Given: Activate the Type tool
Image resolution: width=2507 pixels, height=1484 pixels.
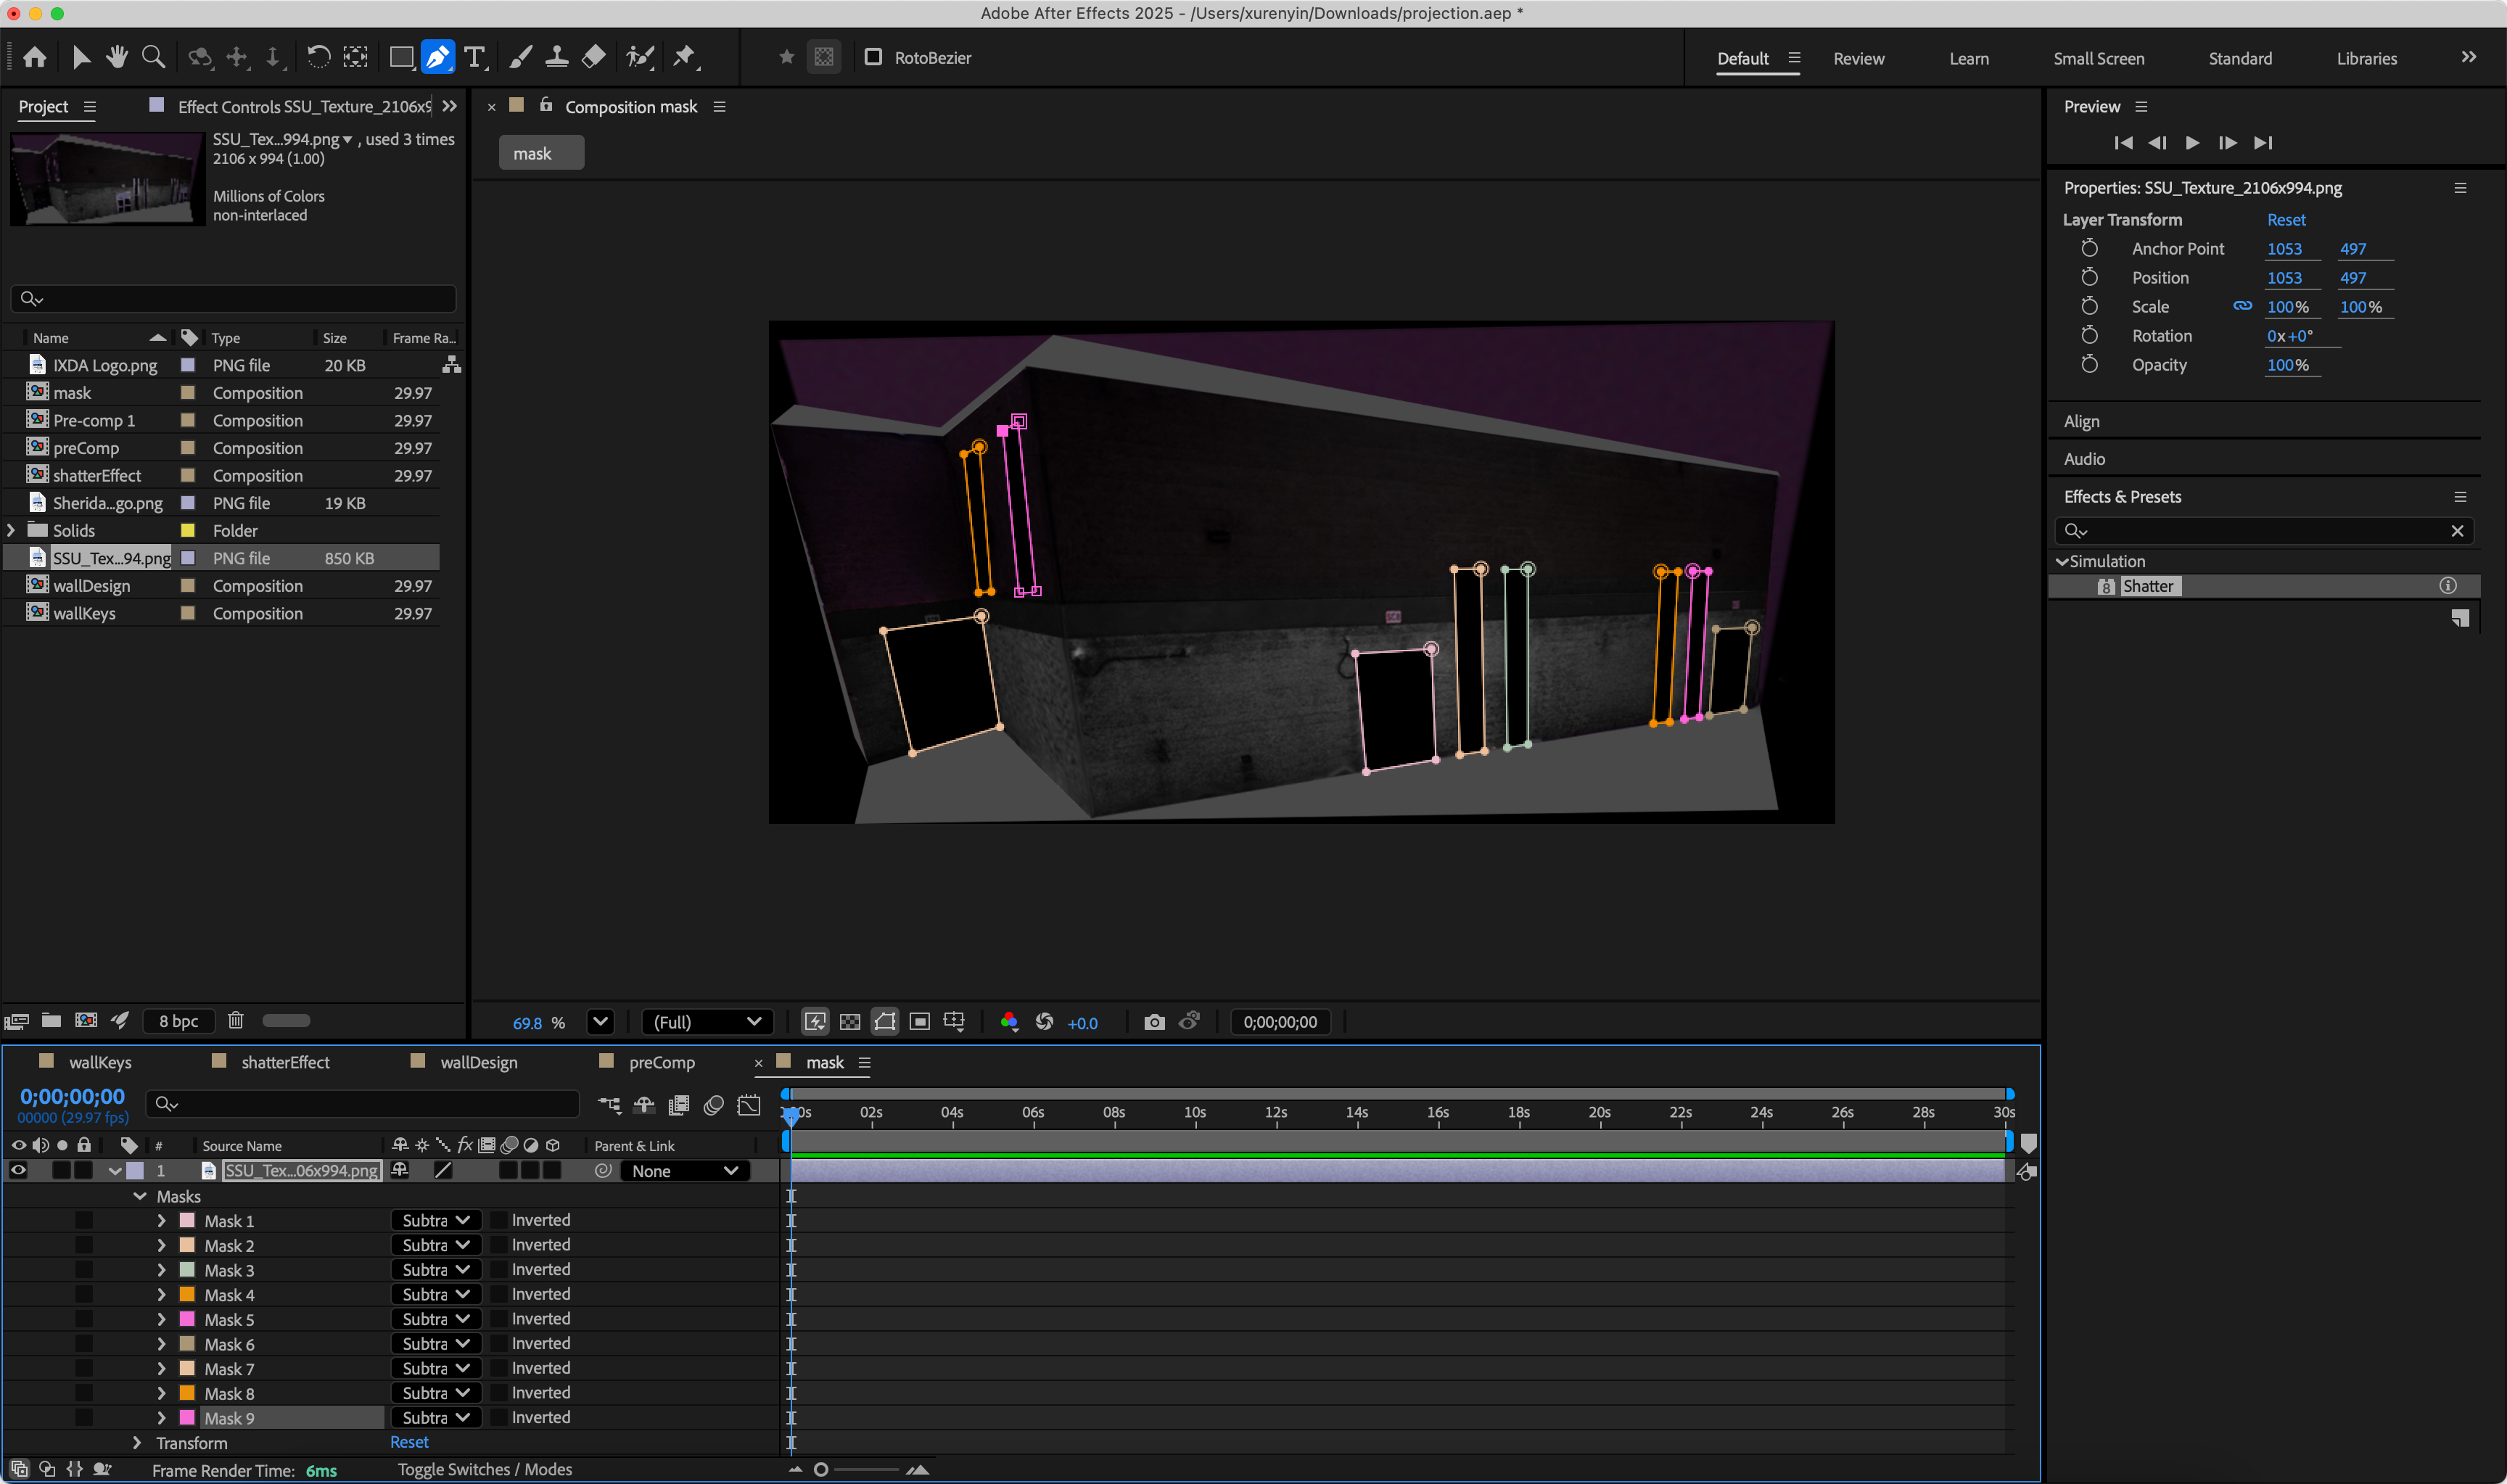Looking at the screenshot, I should (x=476, y=57).
